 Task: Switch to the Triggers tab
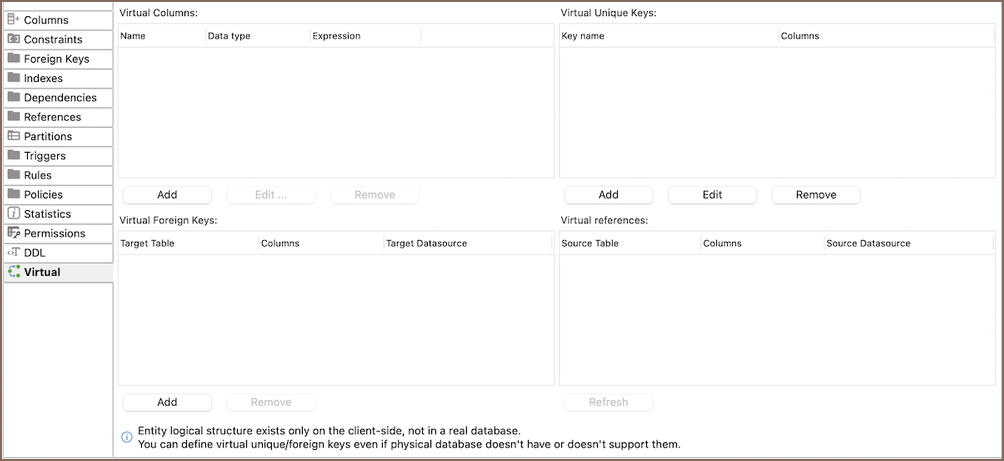45,156
